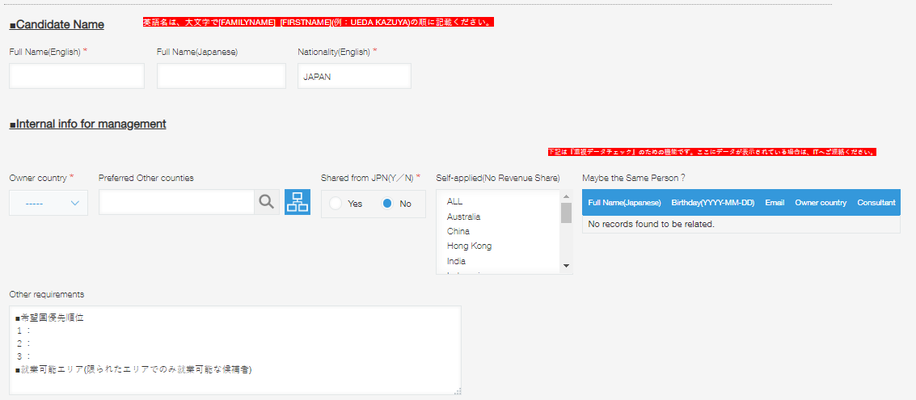Image resolution: width=916 pixels, height=400 pixels.
Task: Open the Owner country dropdown
Action: 48,203
